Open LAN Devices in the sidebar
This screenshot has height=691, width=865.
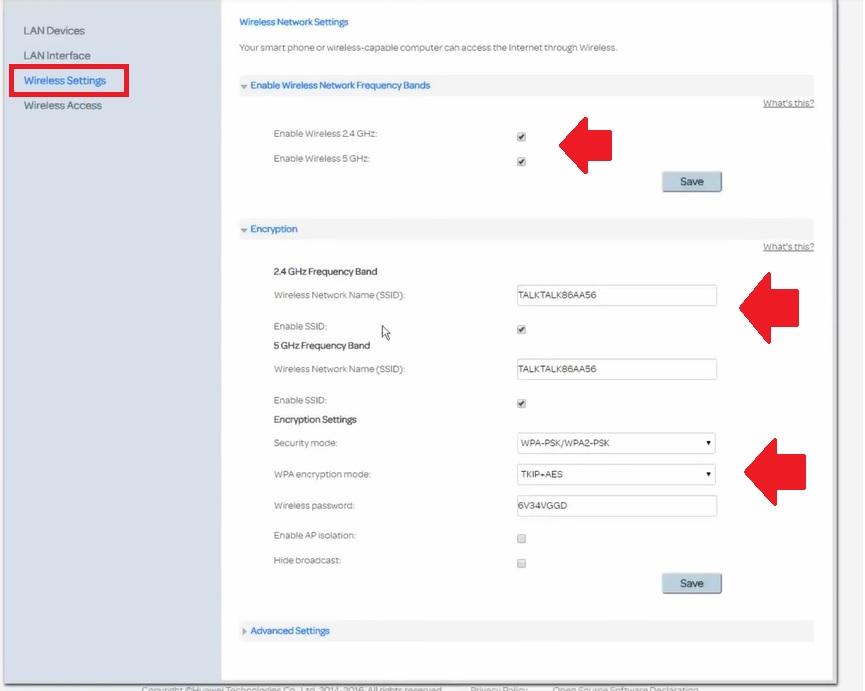tap(54, 31)
